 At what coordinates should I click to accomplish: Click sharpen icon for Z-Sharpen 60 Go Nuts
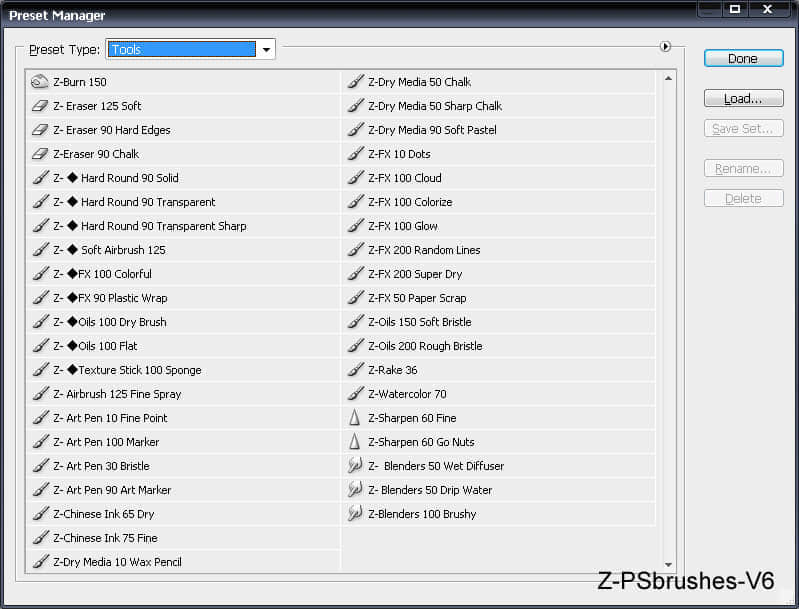click(x=355, y=441)
